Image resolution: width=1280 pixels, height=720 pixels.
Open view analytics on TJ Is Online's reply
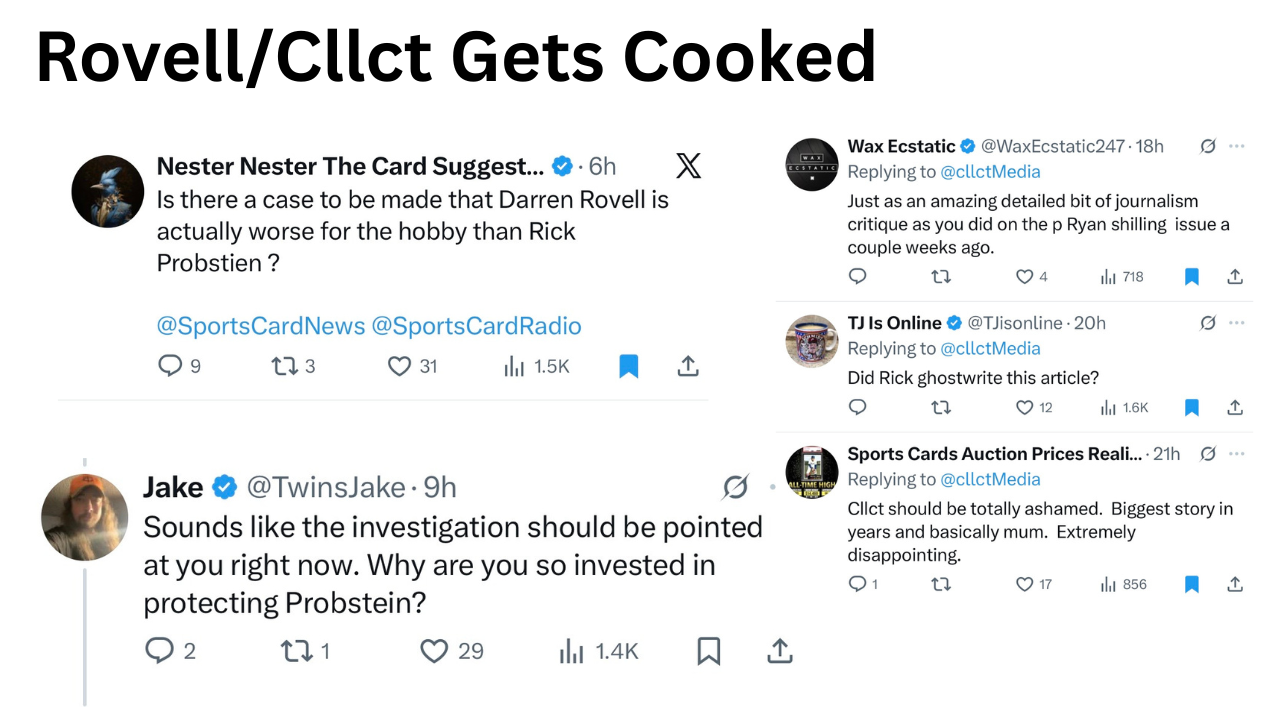pos(1108,408)
